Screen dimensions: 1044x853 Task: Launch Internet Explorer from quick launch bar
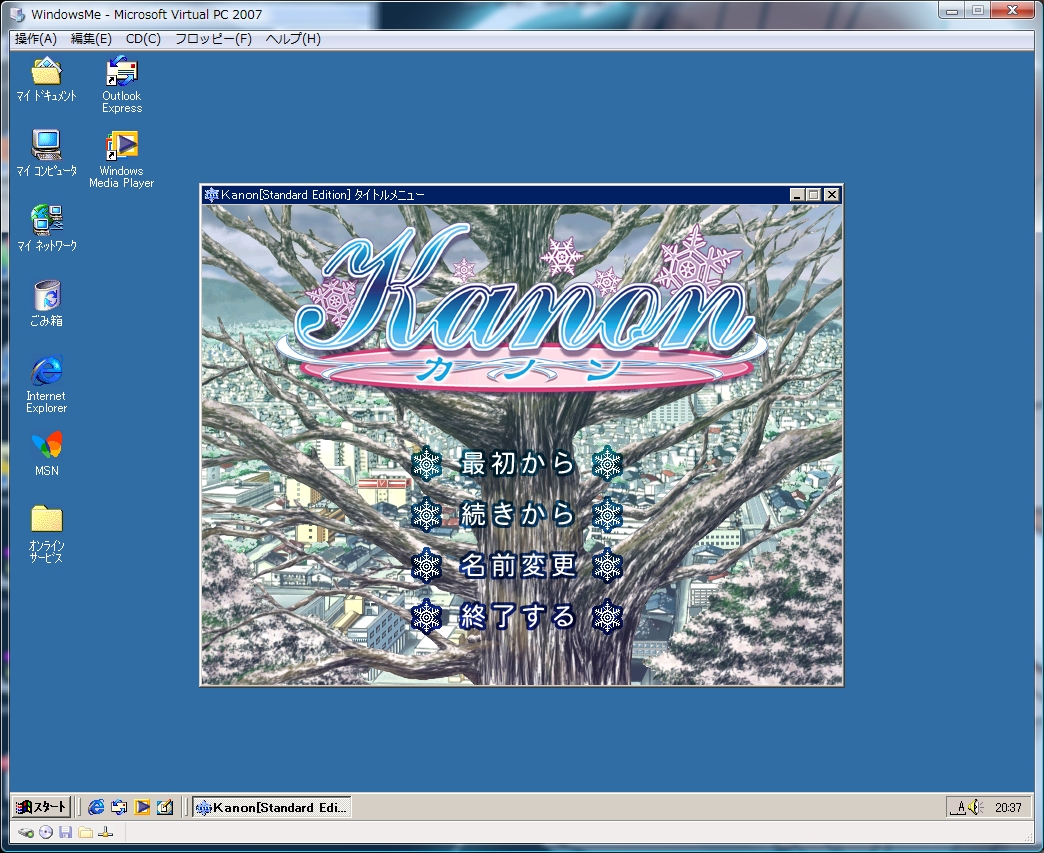coord(97,807)
